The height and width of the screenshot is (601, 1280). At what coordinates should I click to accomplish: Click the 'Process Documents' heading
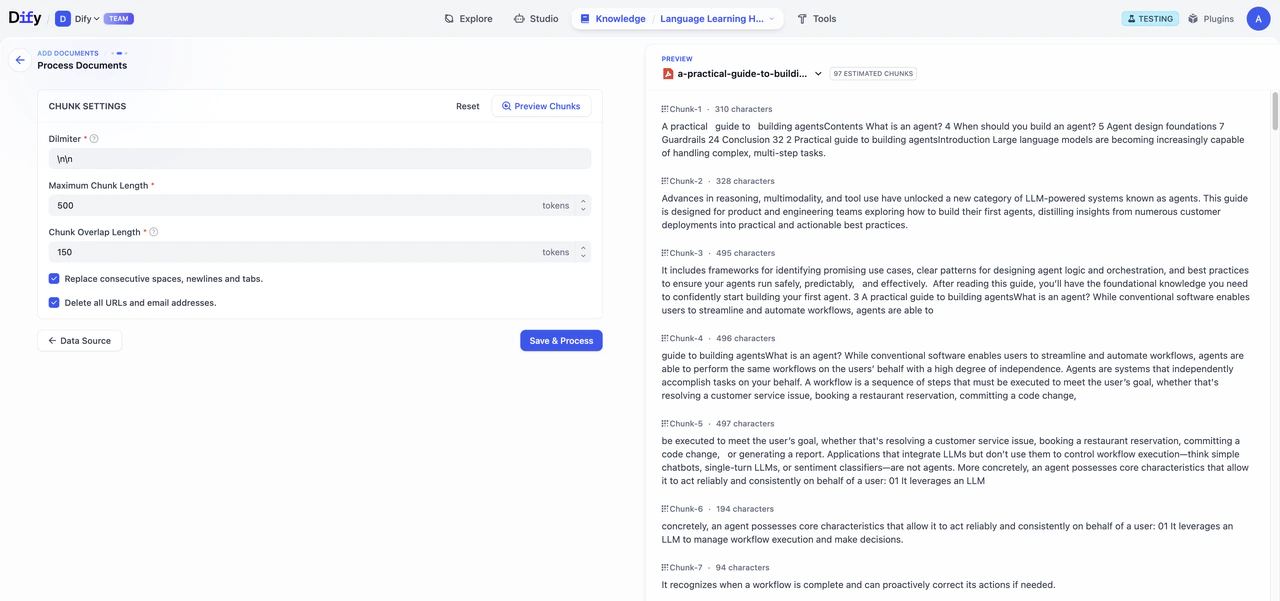(82, 65)
